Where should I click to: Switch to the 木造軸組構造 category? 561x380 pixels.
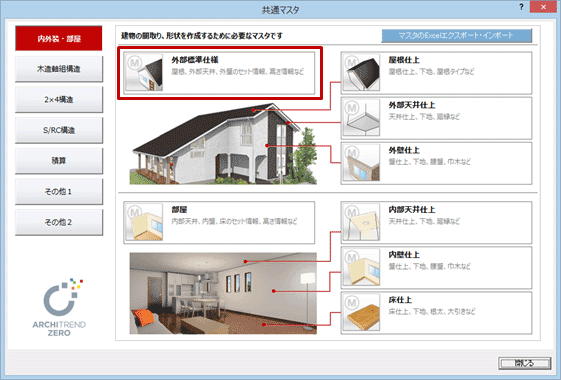pos(59,69)
